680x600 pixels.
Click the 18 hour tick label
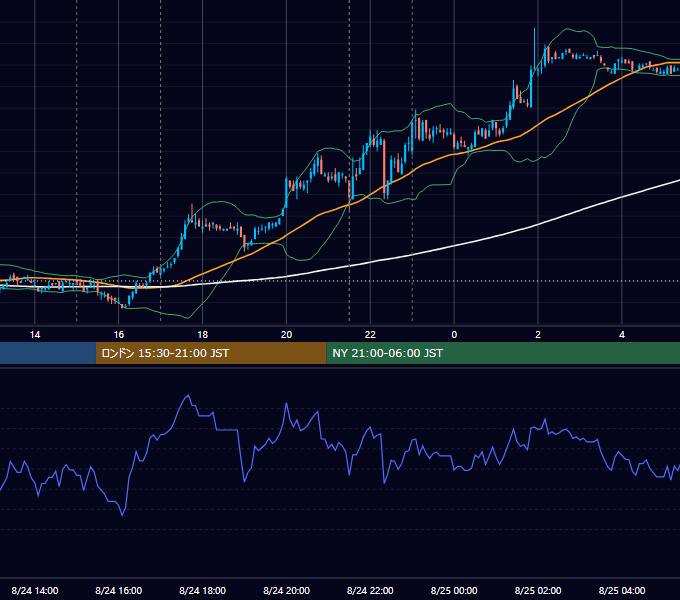(203, 335)
